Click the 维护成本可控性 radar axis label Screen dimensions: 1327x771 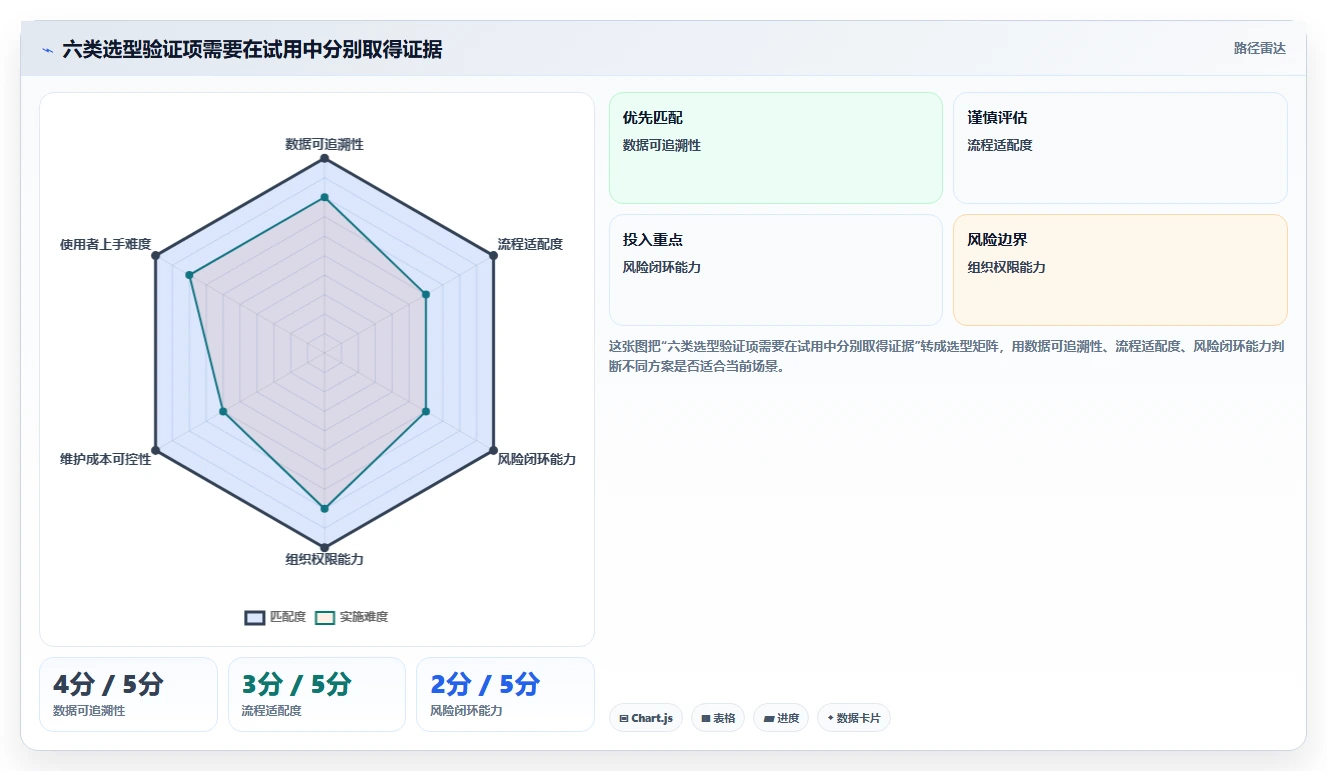[x=105, y=459]
